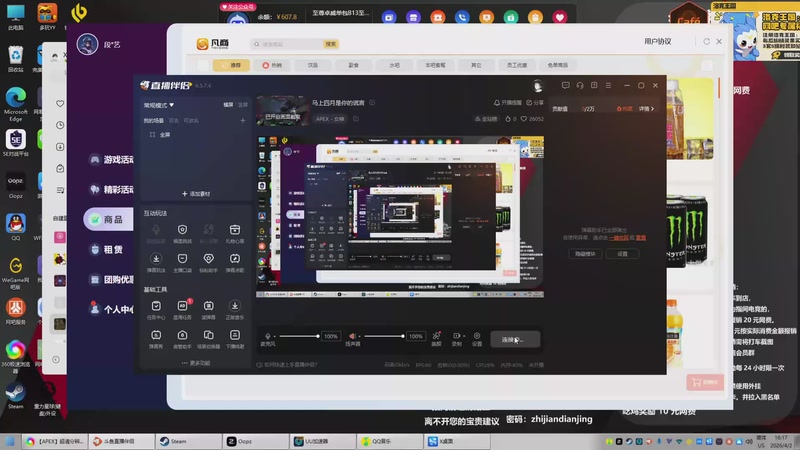Expand the 常规模式 dropdown
This screenshot has height=450, width=800.
[x=159, y=105]
